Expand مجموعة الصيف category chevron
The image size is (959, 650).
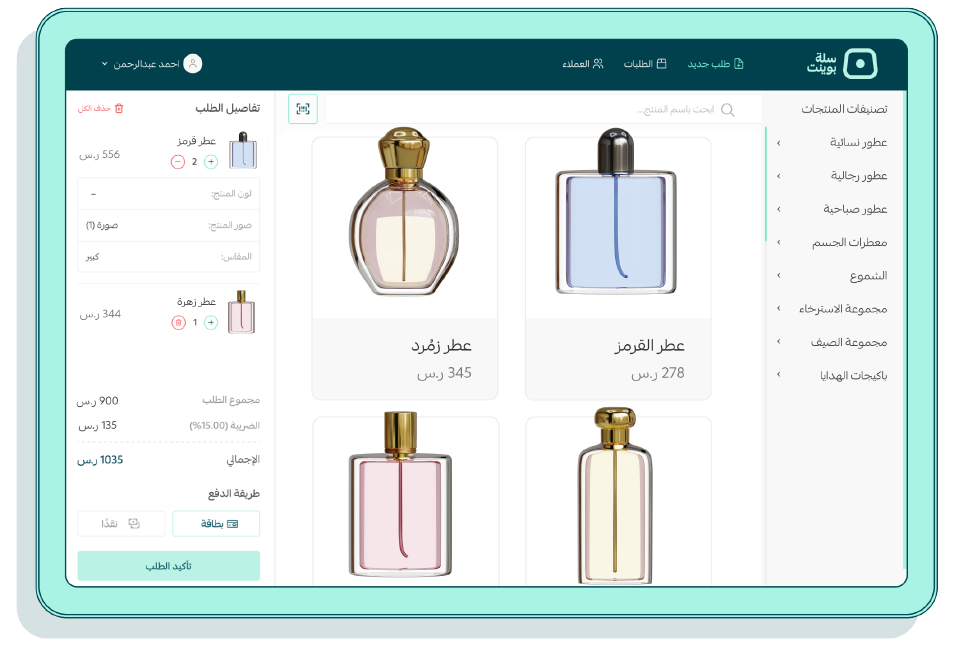(779, 341)
